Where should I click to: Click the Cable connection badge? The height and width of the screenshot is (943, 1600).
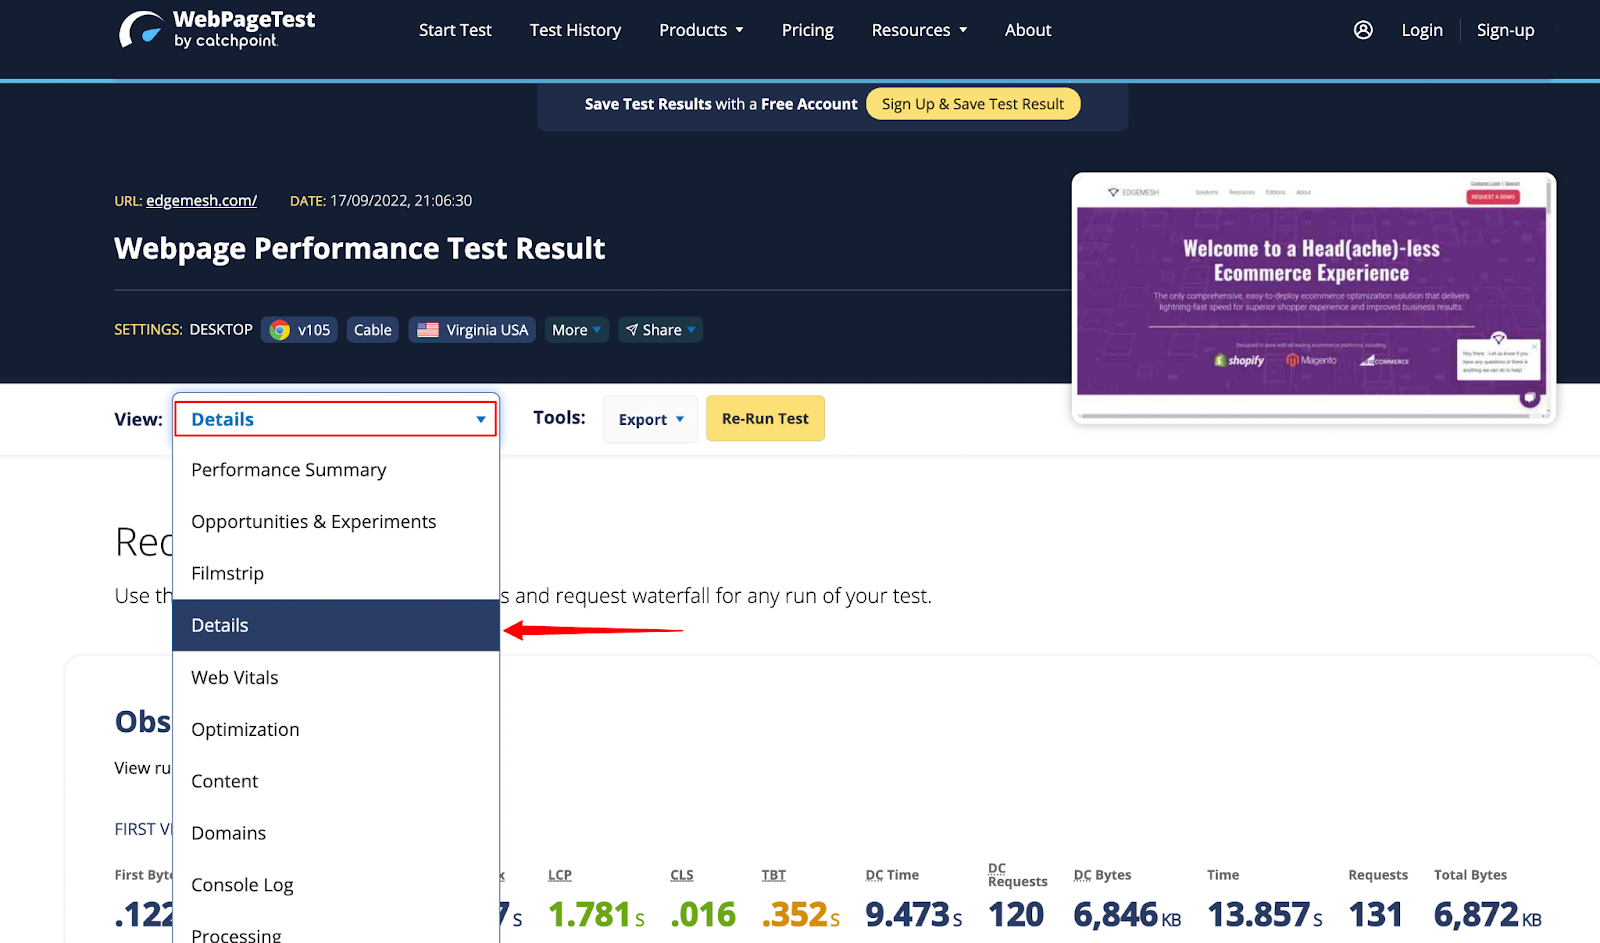tap(373, 330)
